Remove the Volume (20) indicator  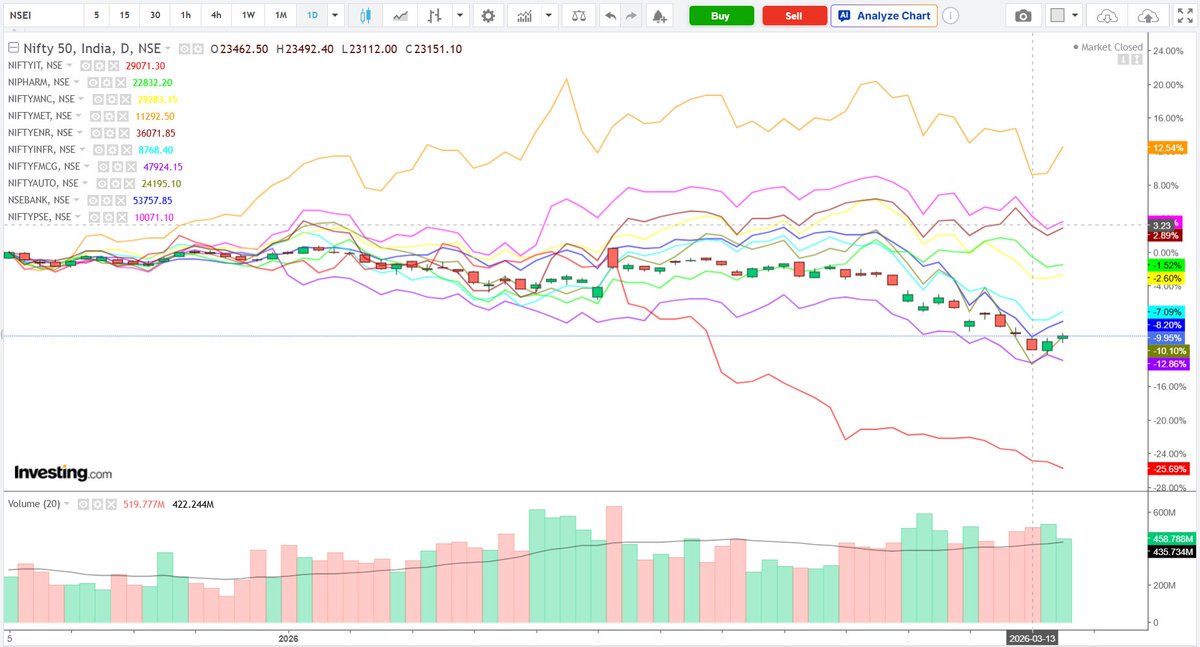coord(111,504)
